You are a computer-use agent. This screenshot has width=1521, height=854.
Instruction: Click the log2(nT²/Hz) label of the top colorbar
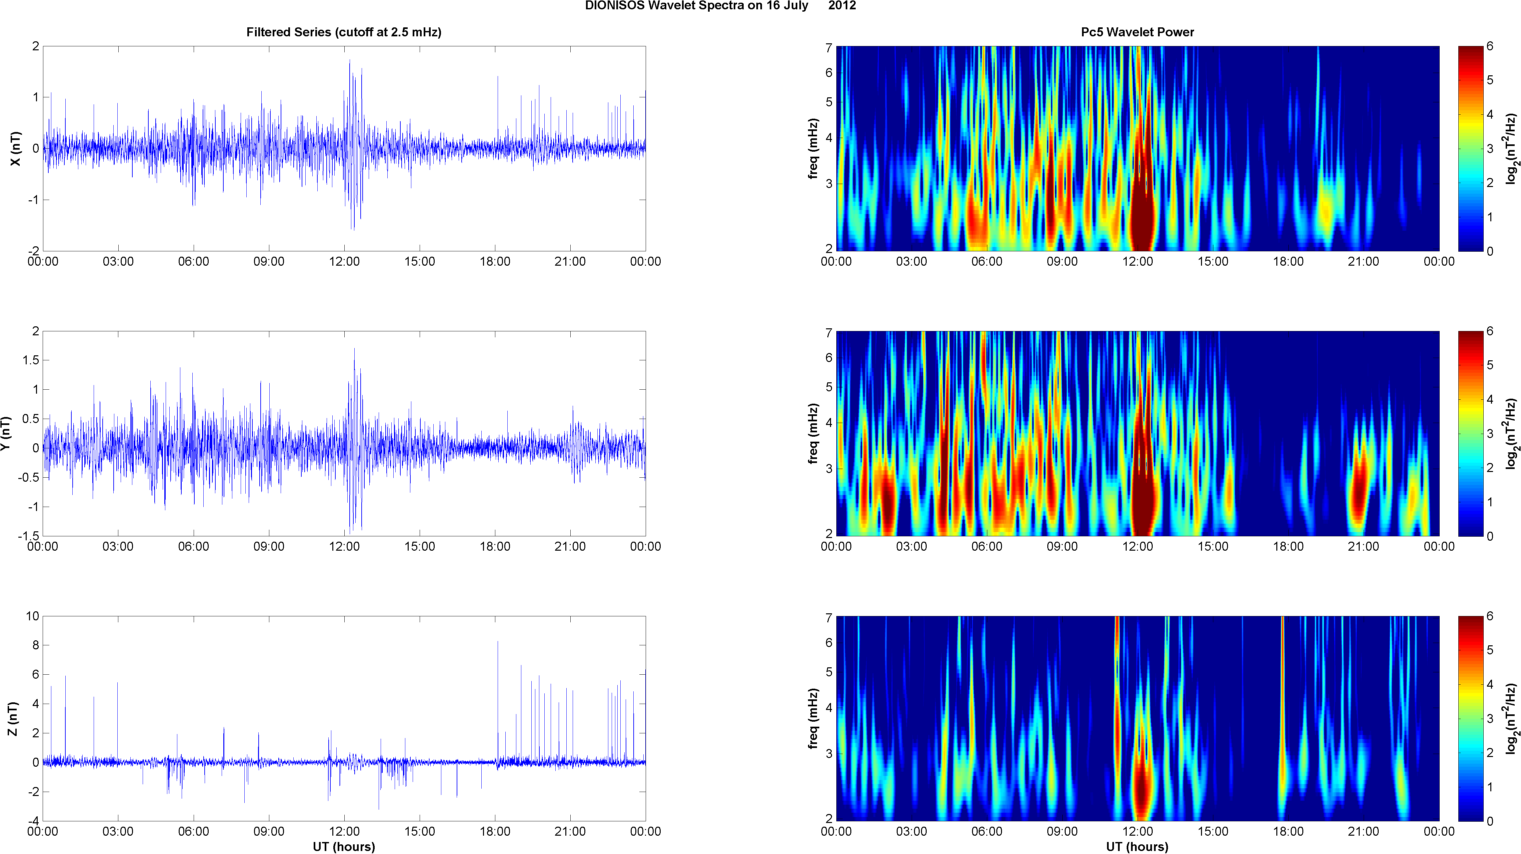point(1512,148)
